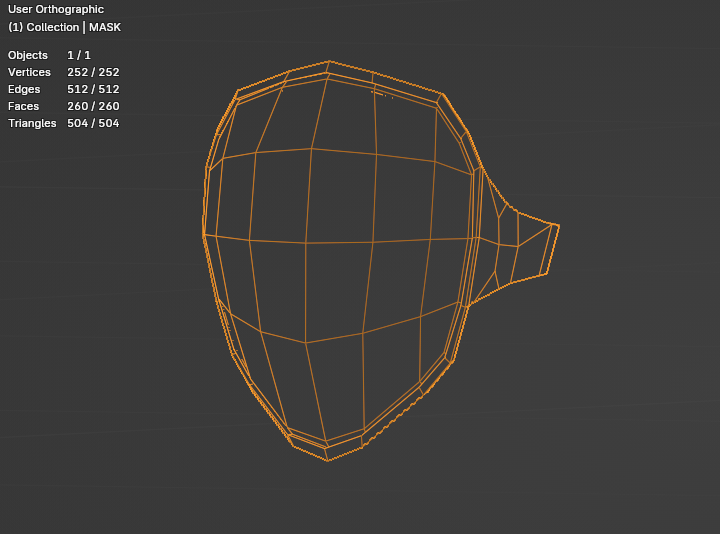The width and height of the screenshot is (720, 534).
Task: Click the "260 / 260" faces count
Action: 93,106
